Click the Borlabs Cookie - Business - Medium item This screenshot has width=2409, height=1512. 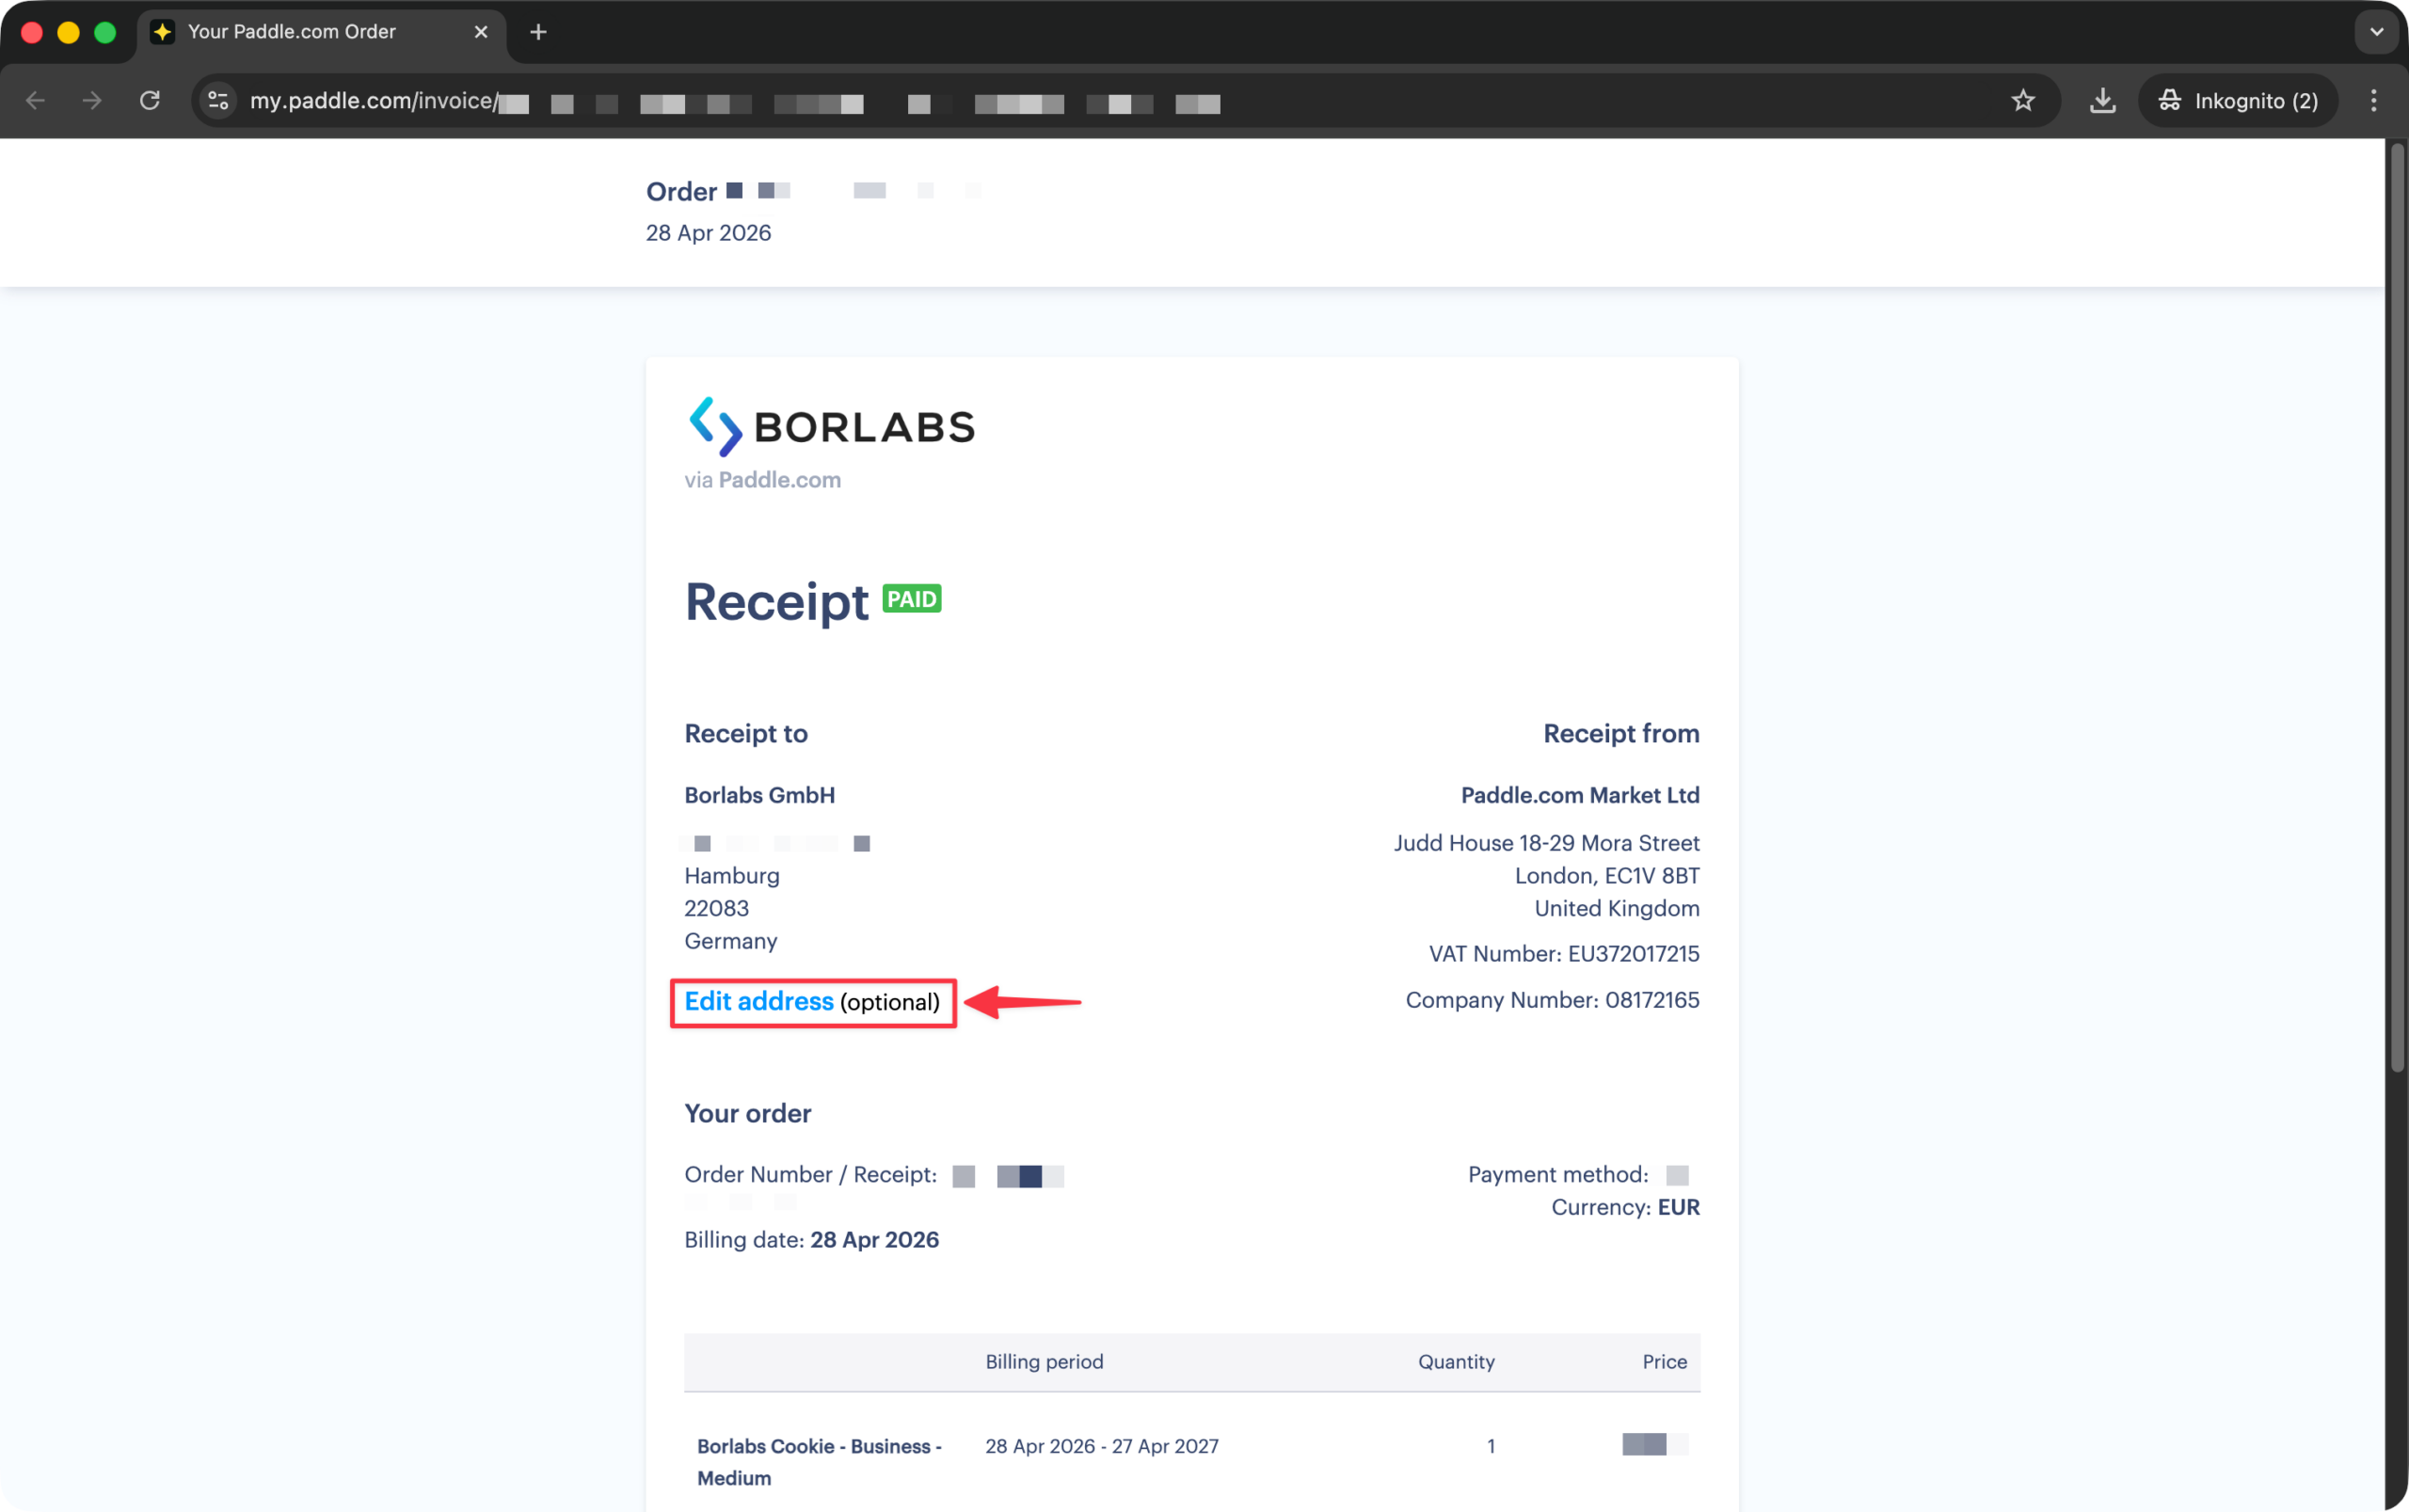[819, 1461]
